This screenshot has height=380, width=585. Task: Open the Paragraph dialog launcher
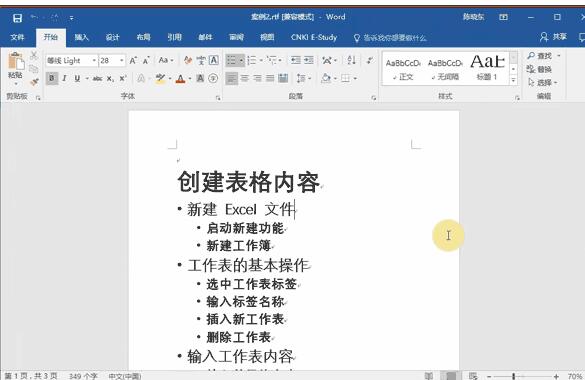pos(373,98)
